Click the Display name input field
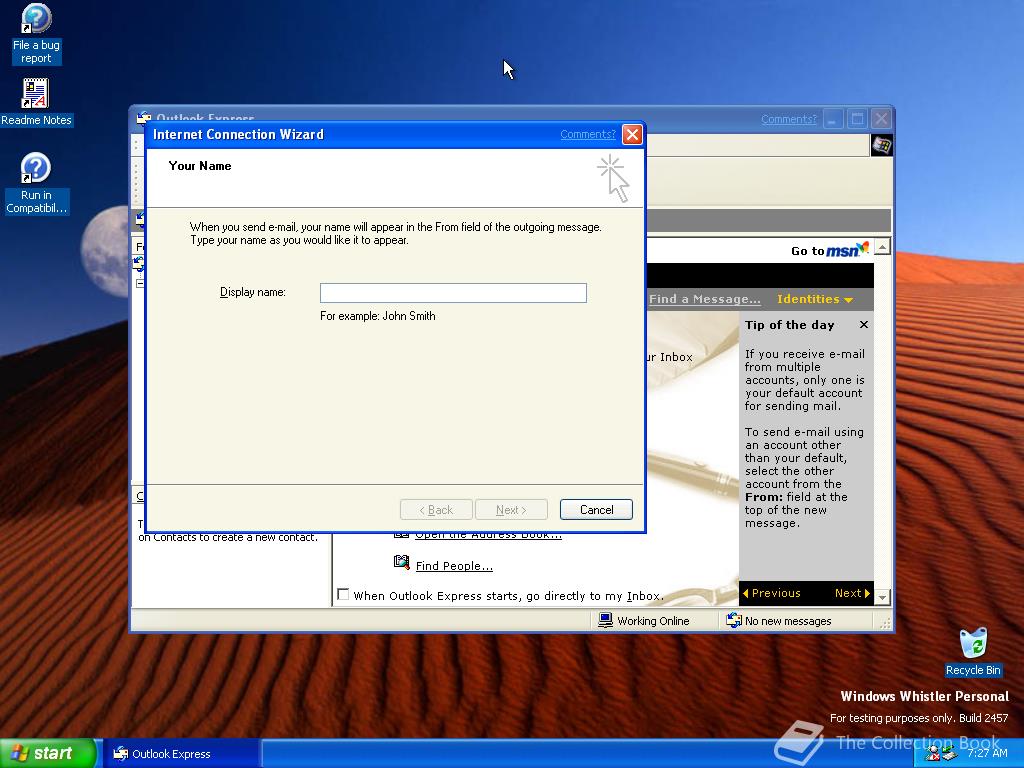 click(453, 293)
